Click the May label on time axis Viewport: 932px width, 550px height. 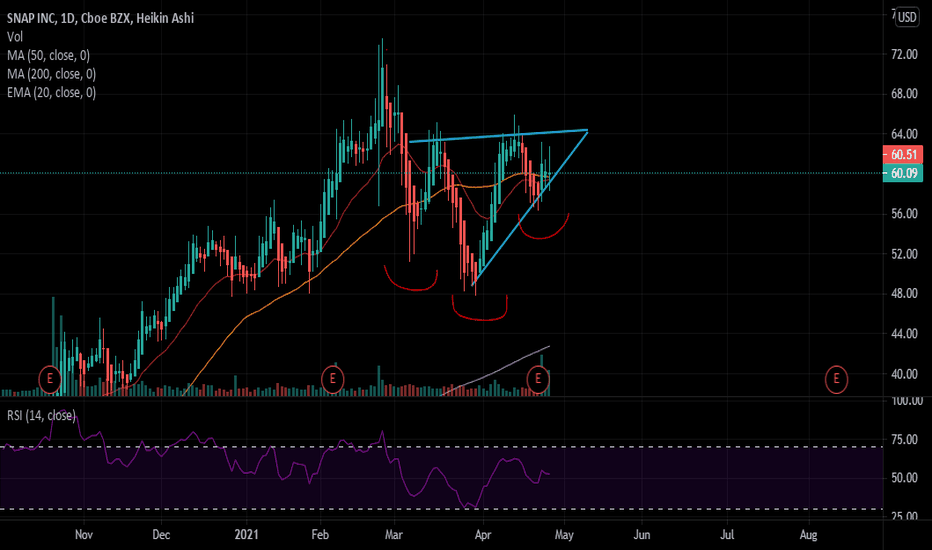pyautogui.click(x=564, y=535)
